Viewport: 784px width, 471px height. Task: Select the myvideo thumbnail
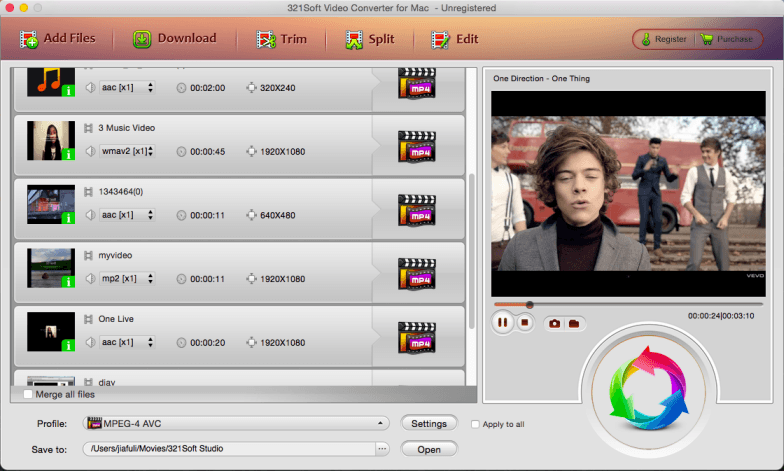point(51,268)
